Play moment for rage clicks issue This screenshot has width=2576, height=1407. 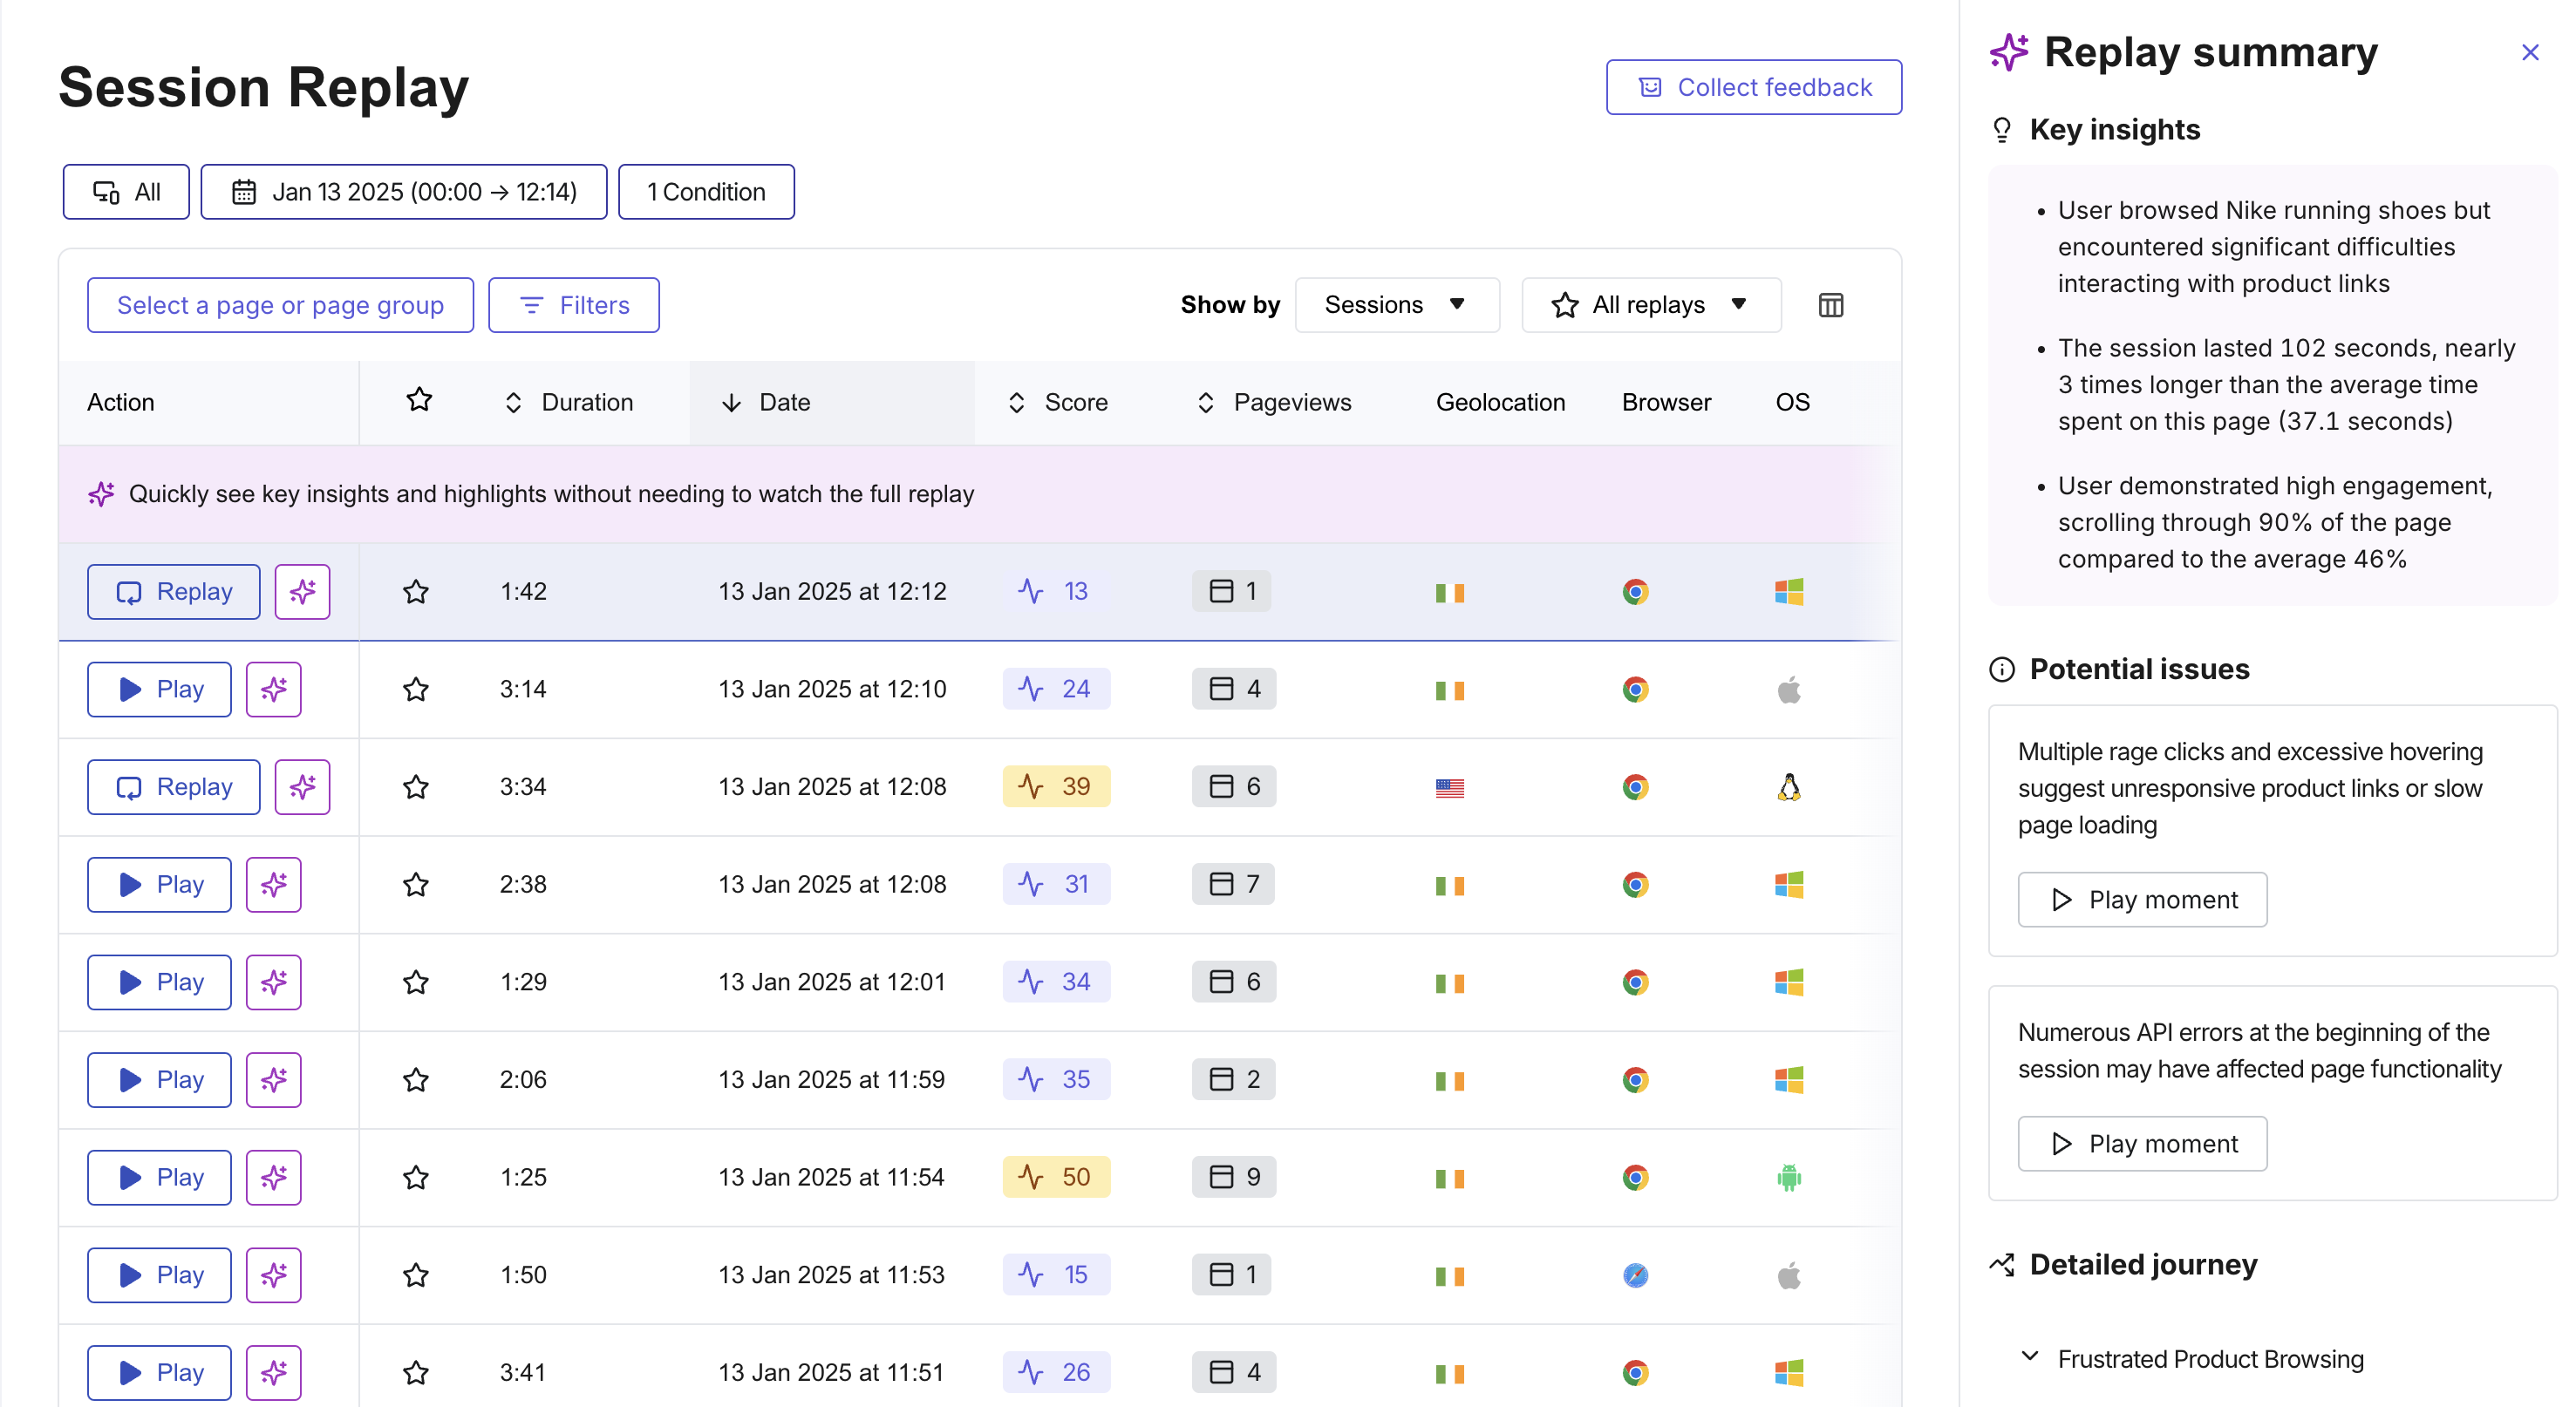pyautogui.click(x=2142, y=900)
